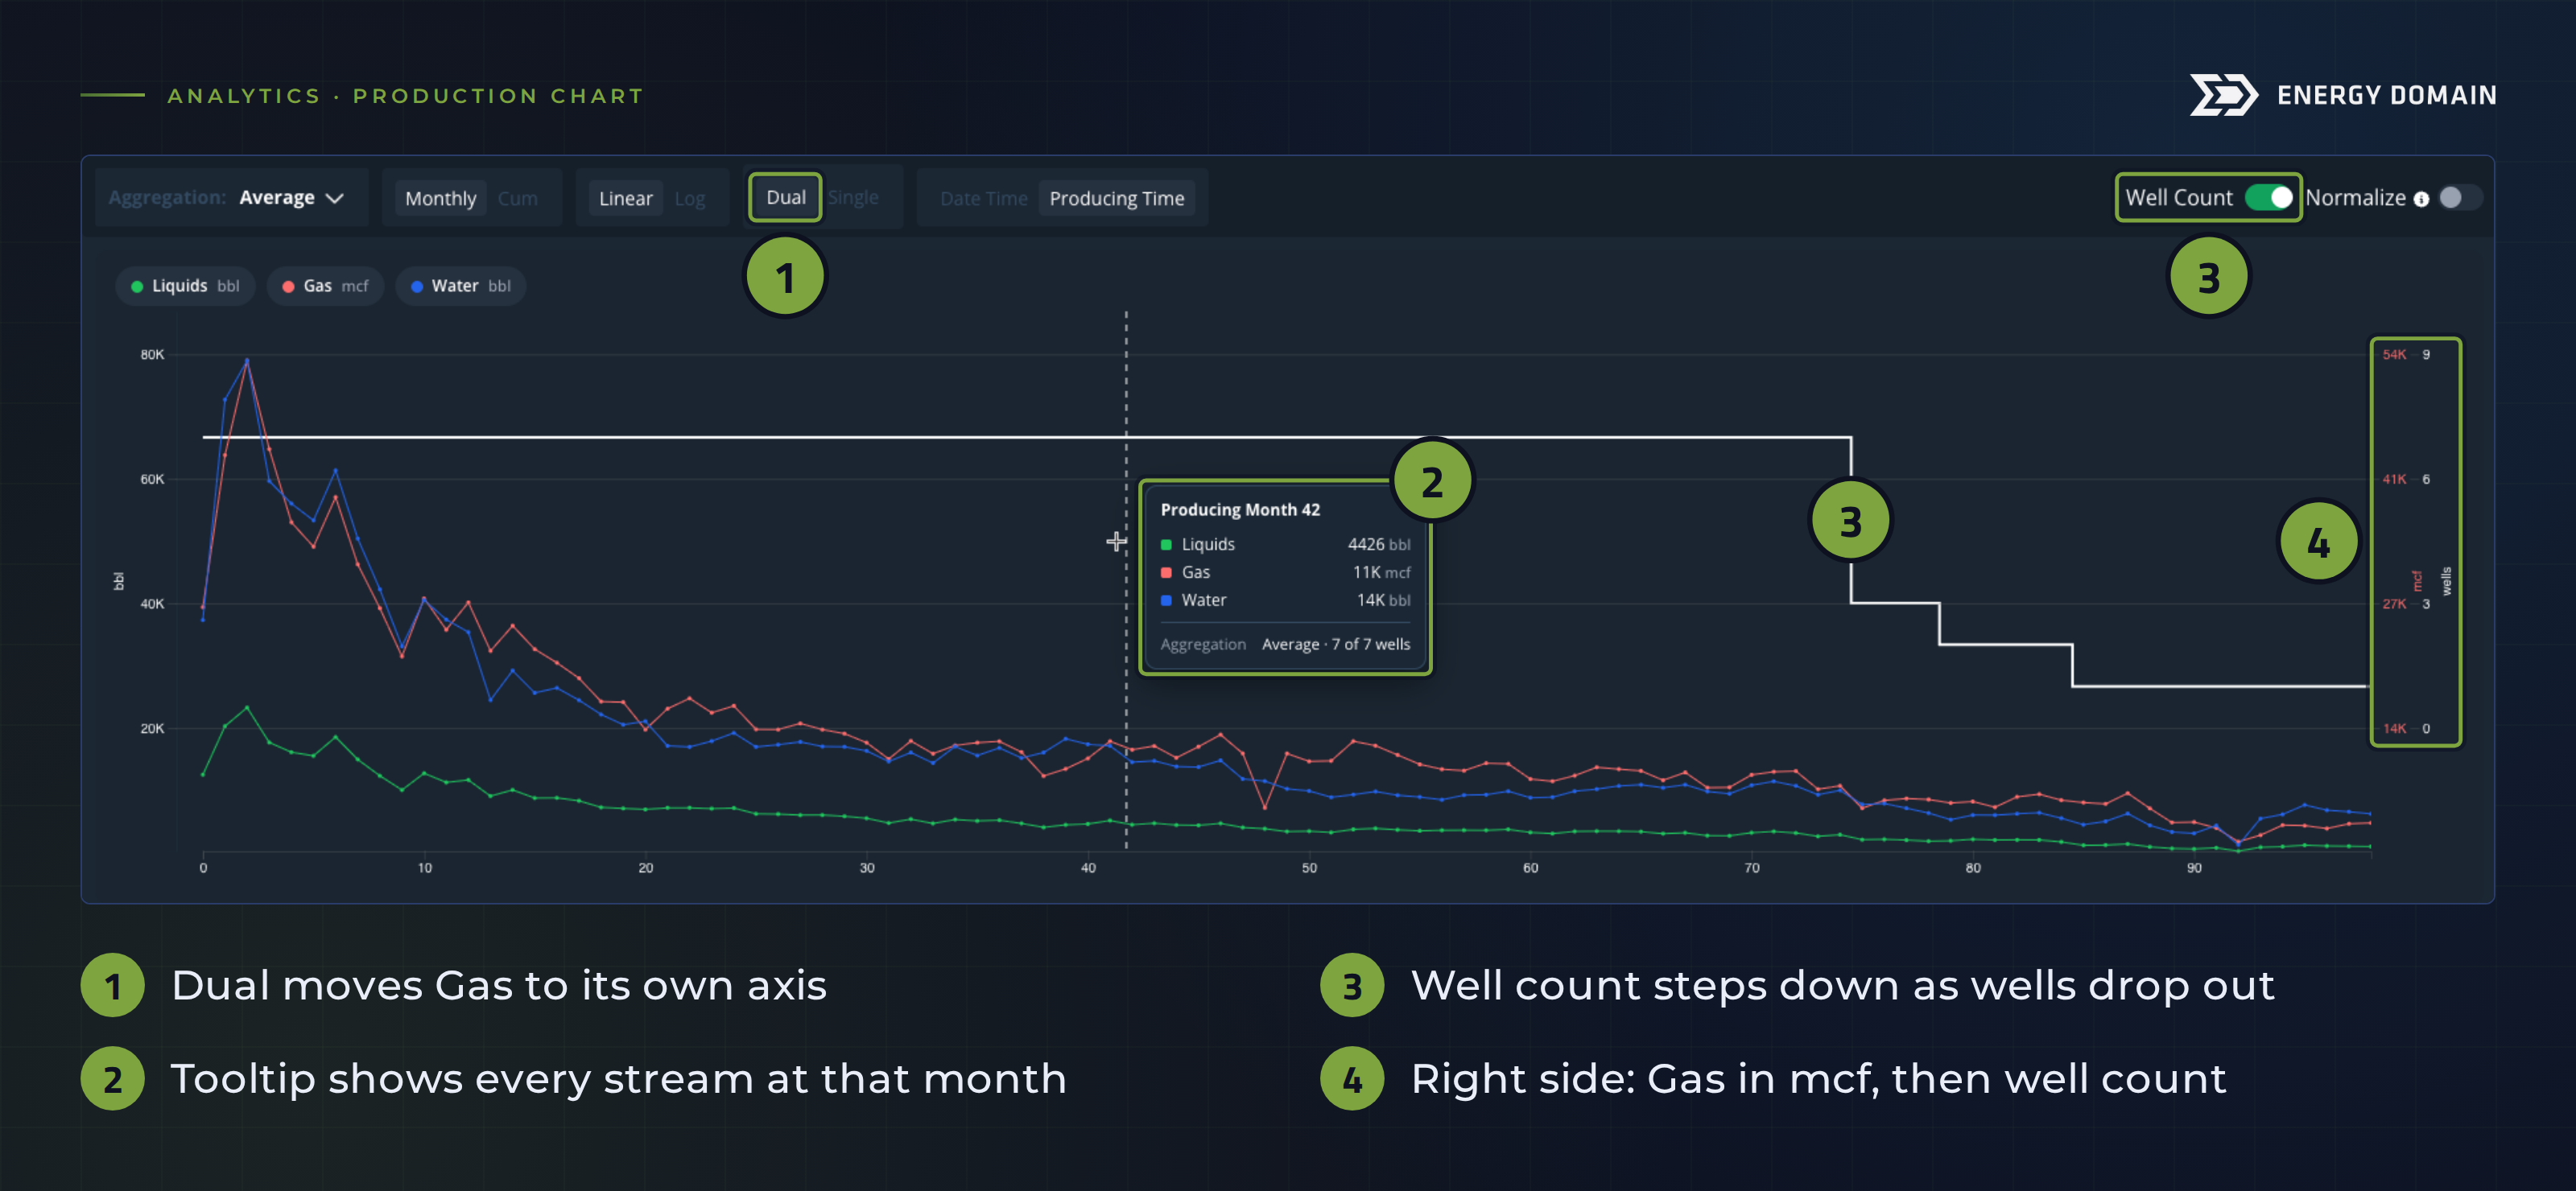Image resolution: width=2576 pixels, height=1191 pixels.
Task: Toggle the Water bbl series visibility
Action: point(461,286)
